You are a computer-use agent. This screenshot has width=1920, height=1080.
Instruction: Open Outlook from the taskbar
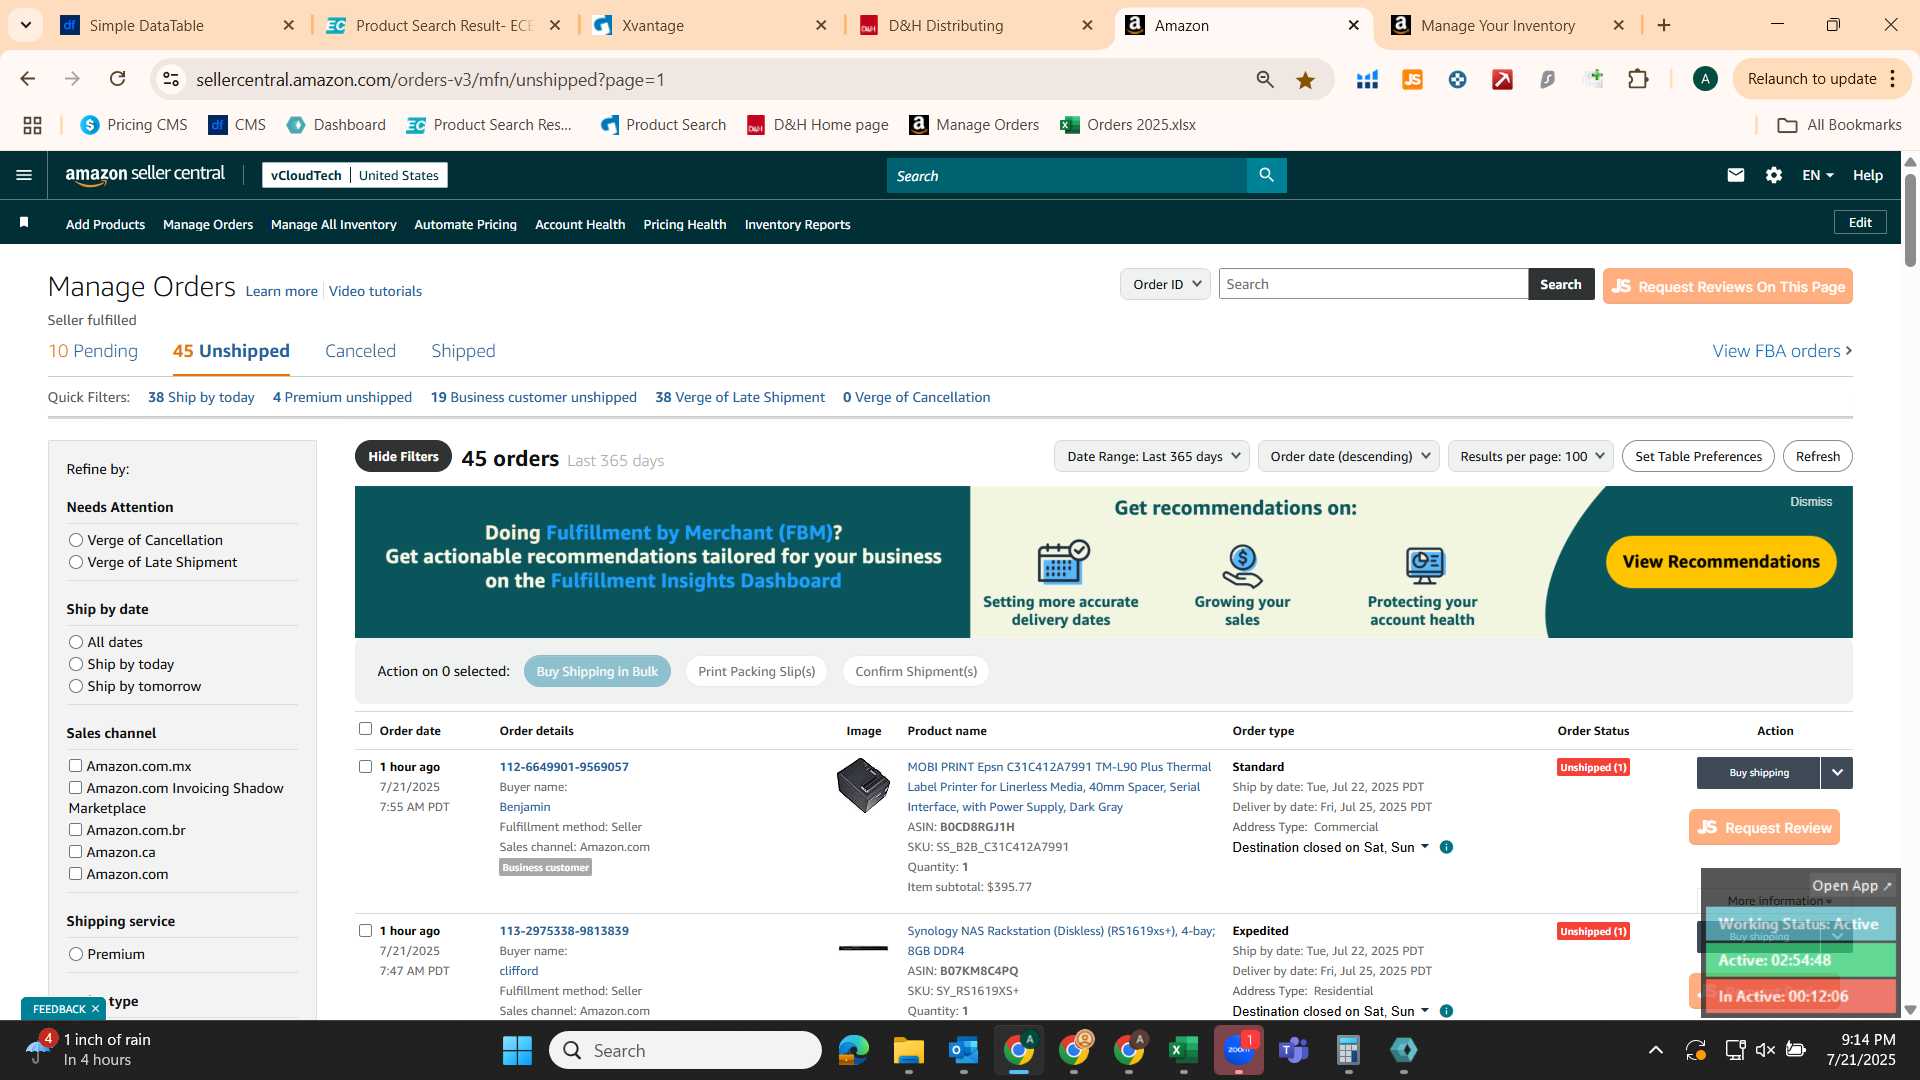[x=963, y=1050]
